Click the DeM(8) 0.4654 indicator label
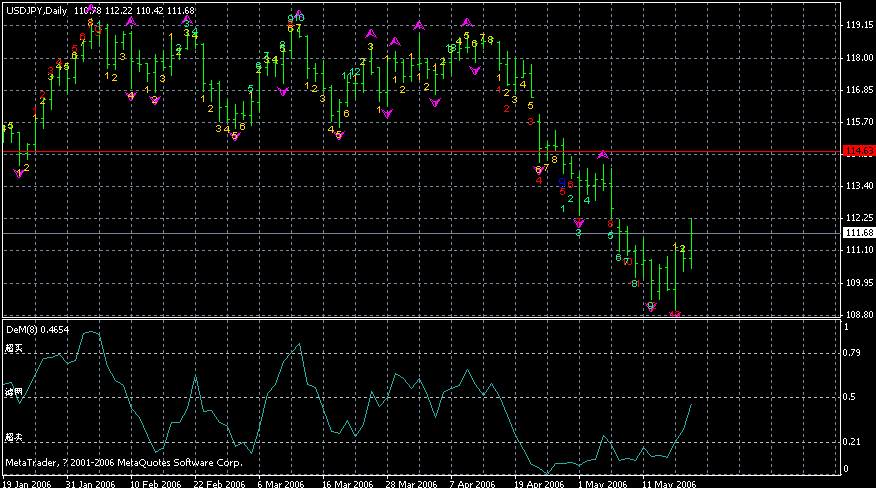 click(x=36, y=328)
